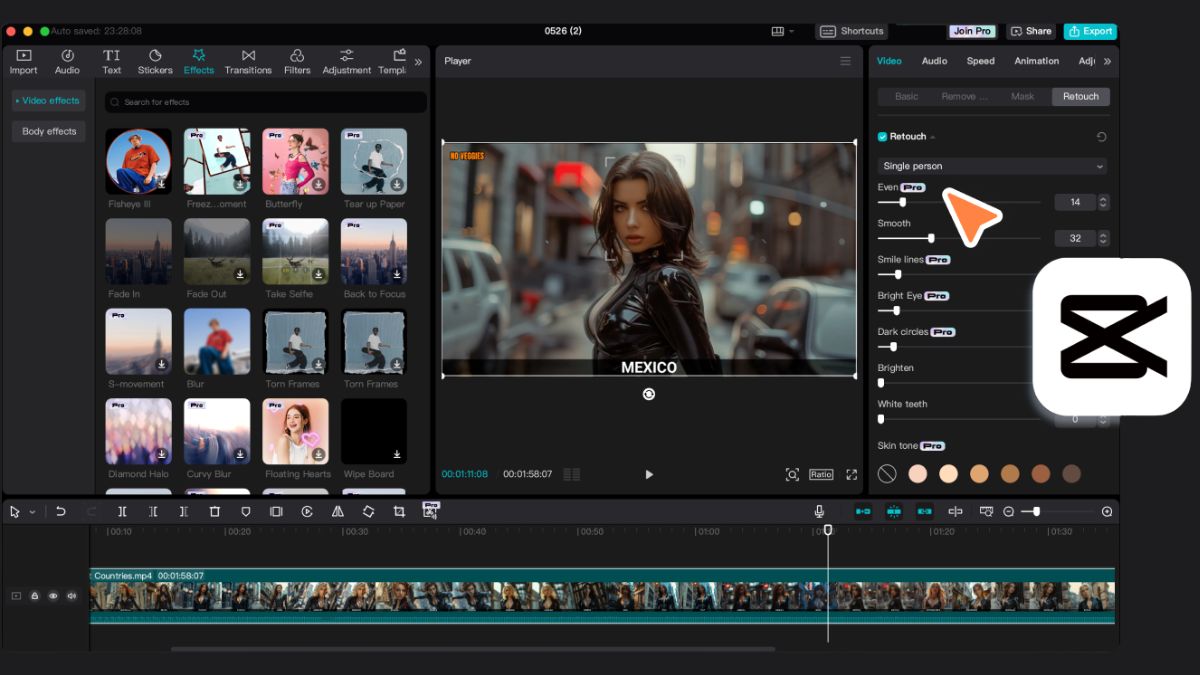Select the no skin tone swatch

click(887, 474)
